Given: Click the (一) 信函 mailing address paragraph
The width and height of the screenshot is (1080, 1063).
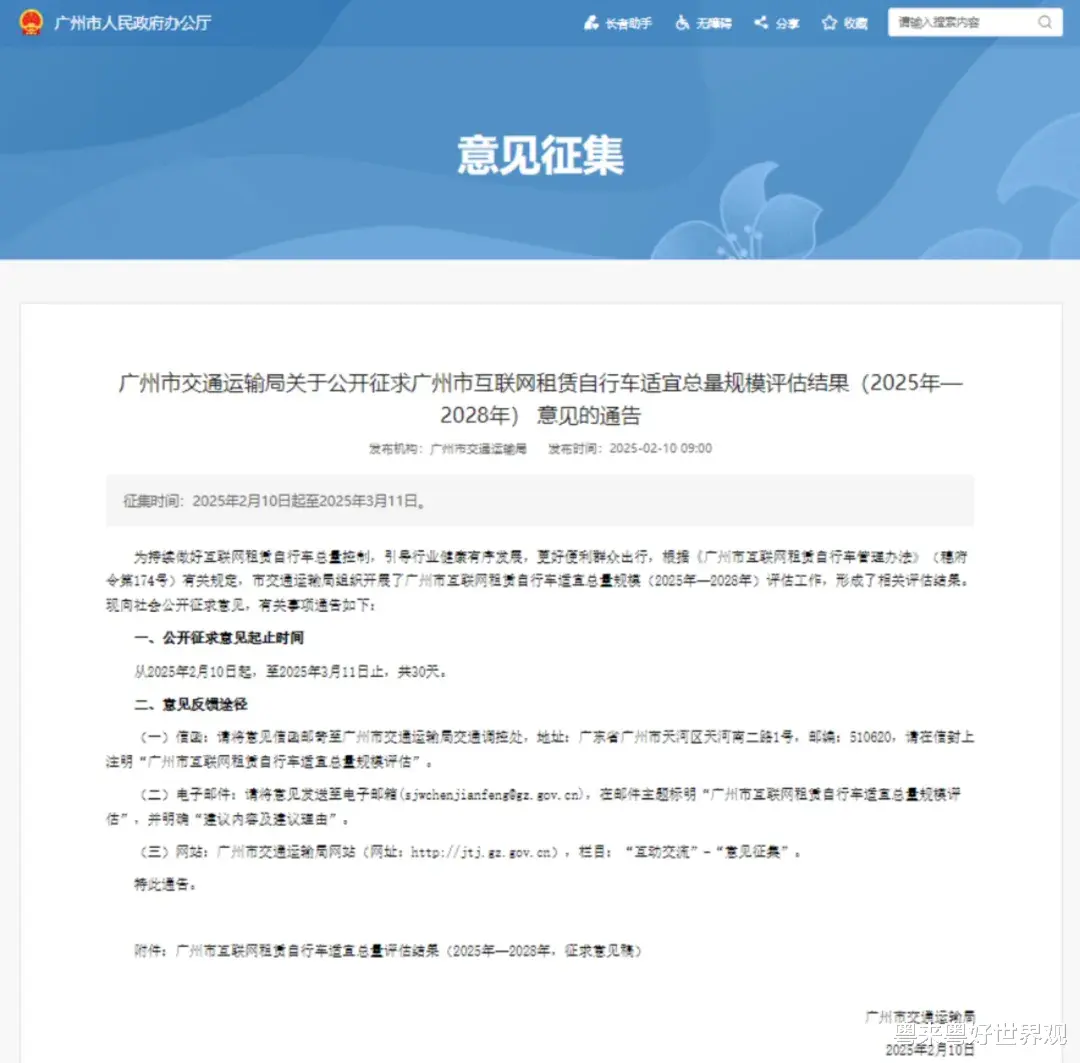Looking at the screenshot, I should point(540,750).
